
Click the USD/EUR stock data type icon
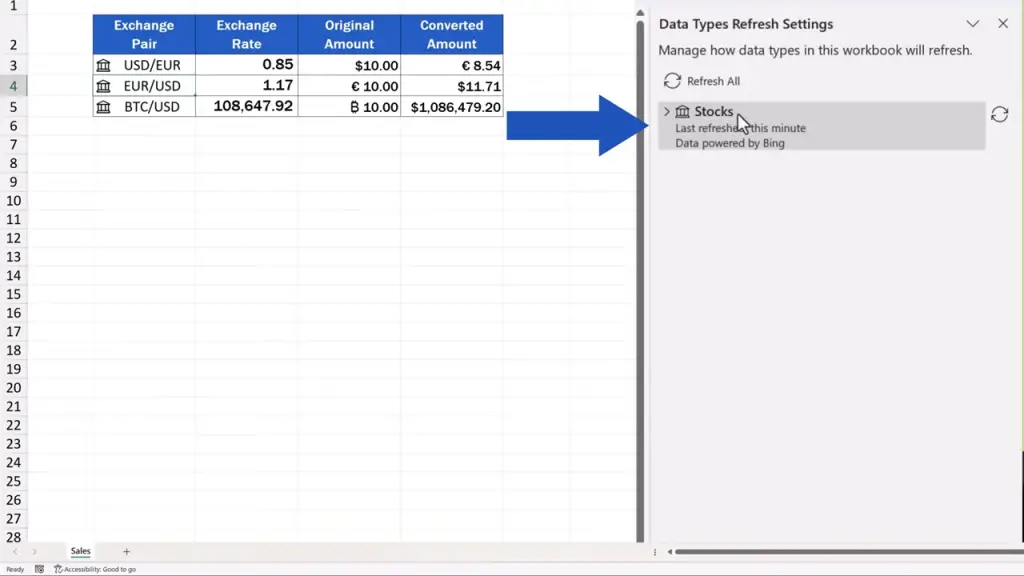103,66
